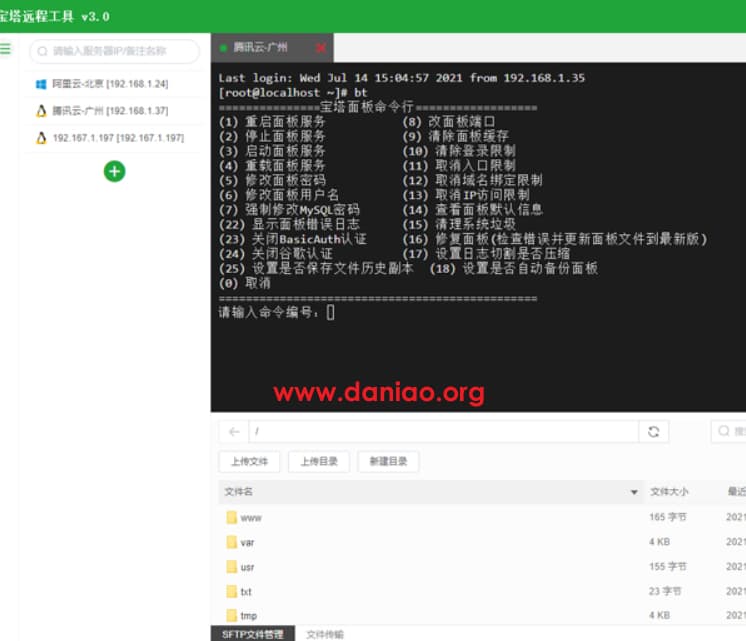The image size is (746, 641).
Task: Click the [root@localhost ~]# bt command line
Action: point(293,93)
